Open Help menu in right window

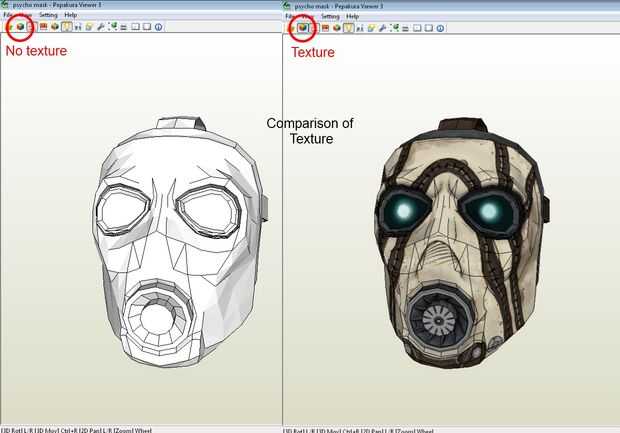[x=352, y=16]
